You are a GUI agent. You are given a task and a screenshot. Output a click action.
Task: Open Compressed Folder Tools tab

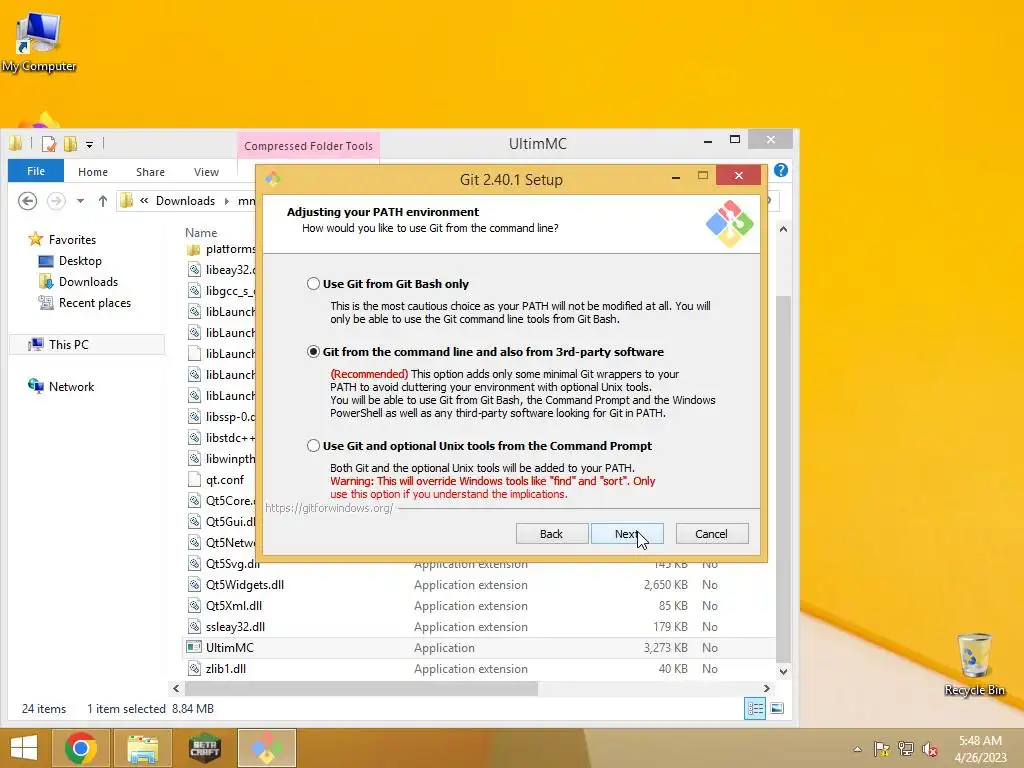pos(308,146)
